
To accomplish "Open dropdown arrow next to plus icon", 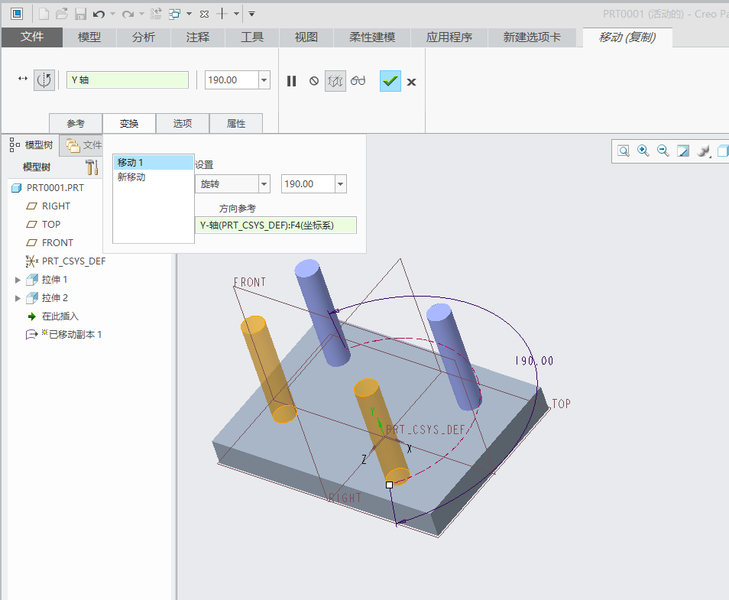I will (x=237, y=14).
